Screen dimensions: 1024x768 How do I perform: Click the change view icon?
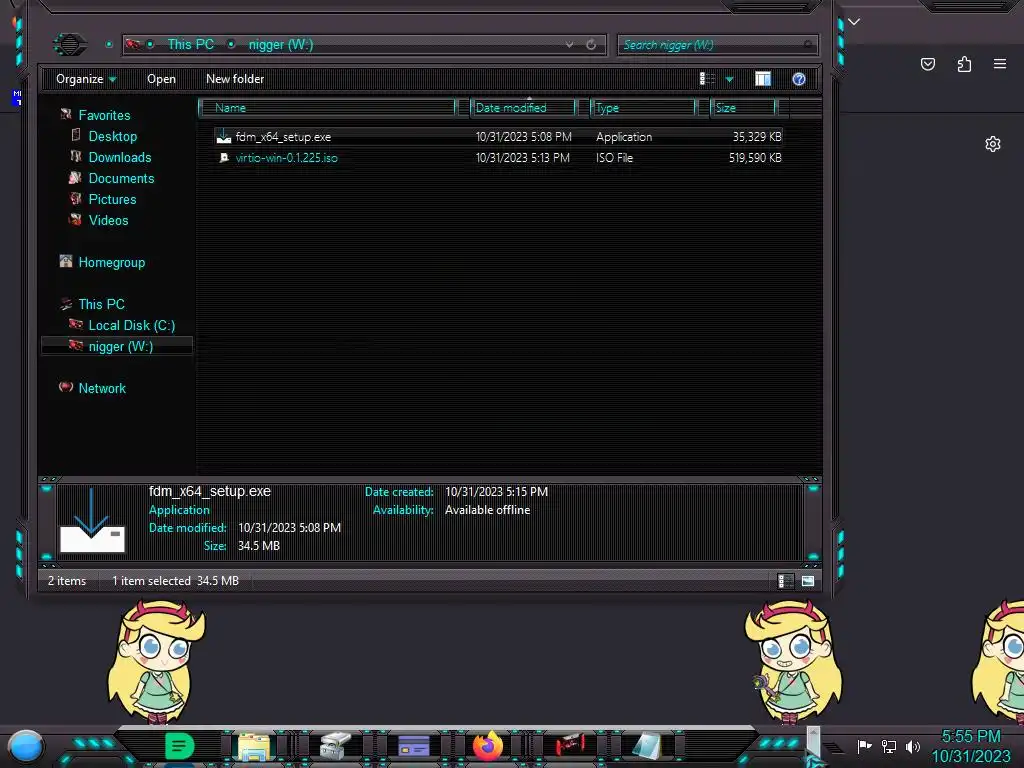coord(707,79)
